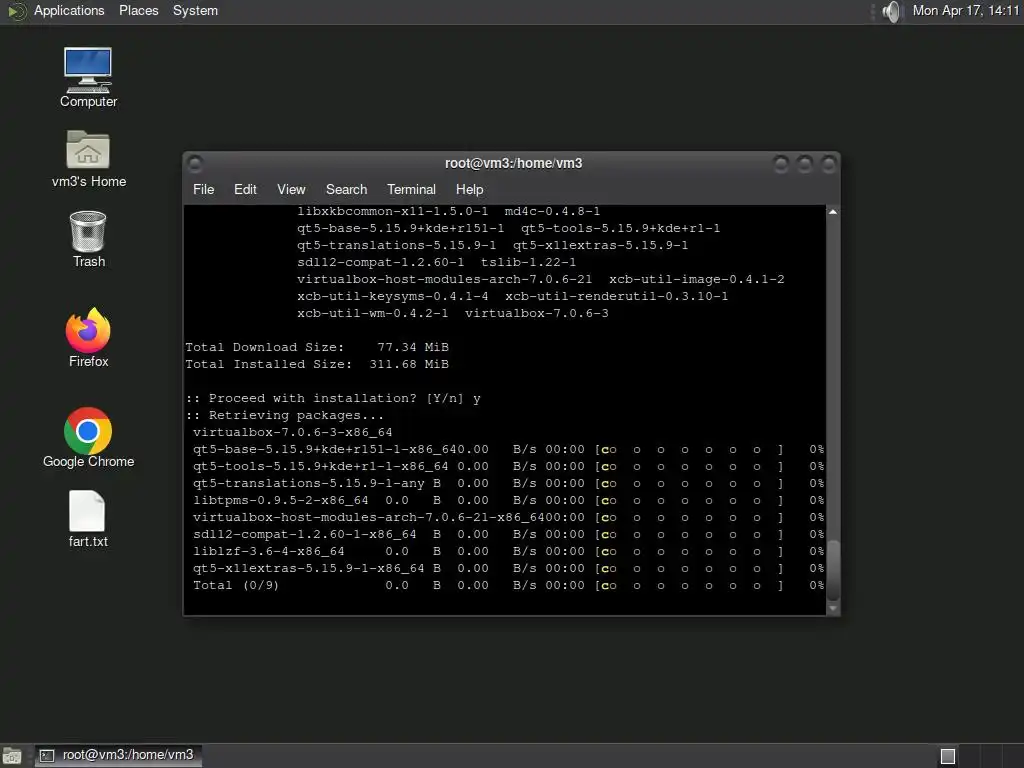Click the liblzf-3.6-4-x86_64 row text

pos(268,551)
